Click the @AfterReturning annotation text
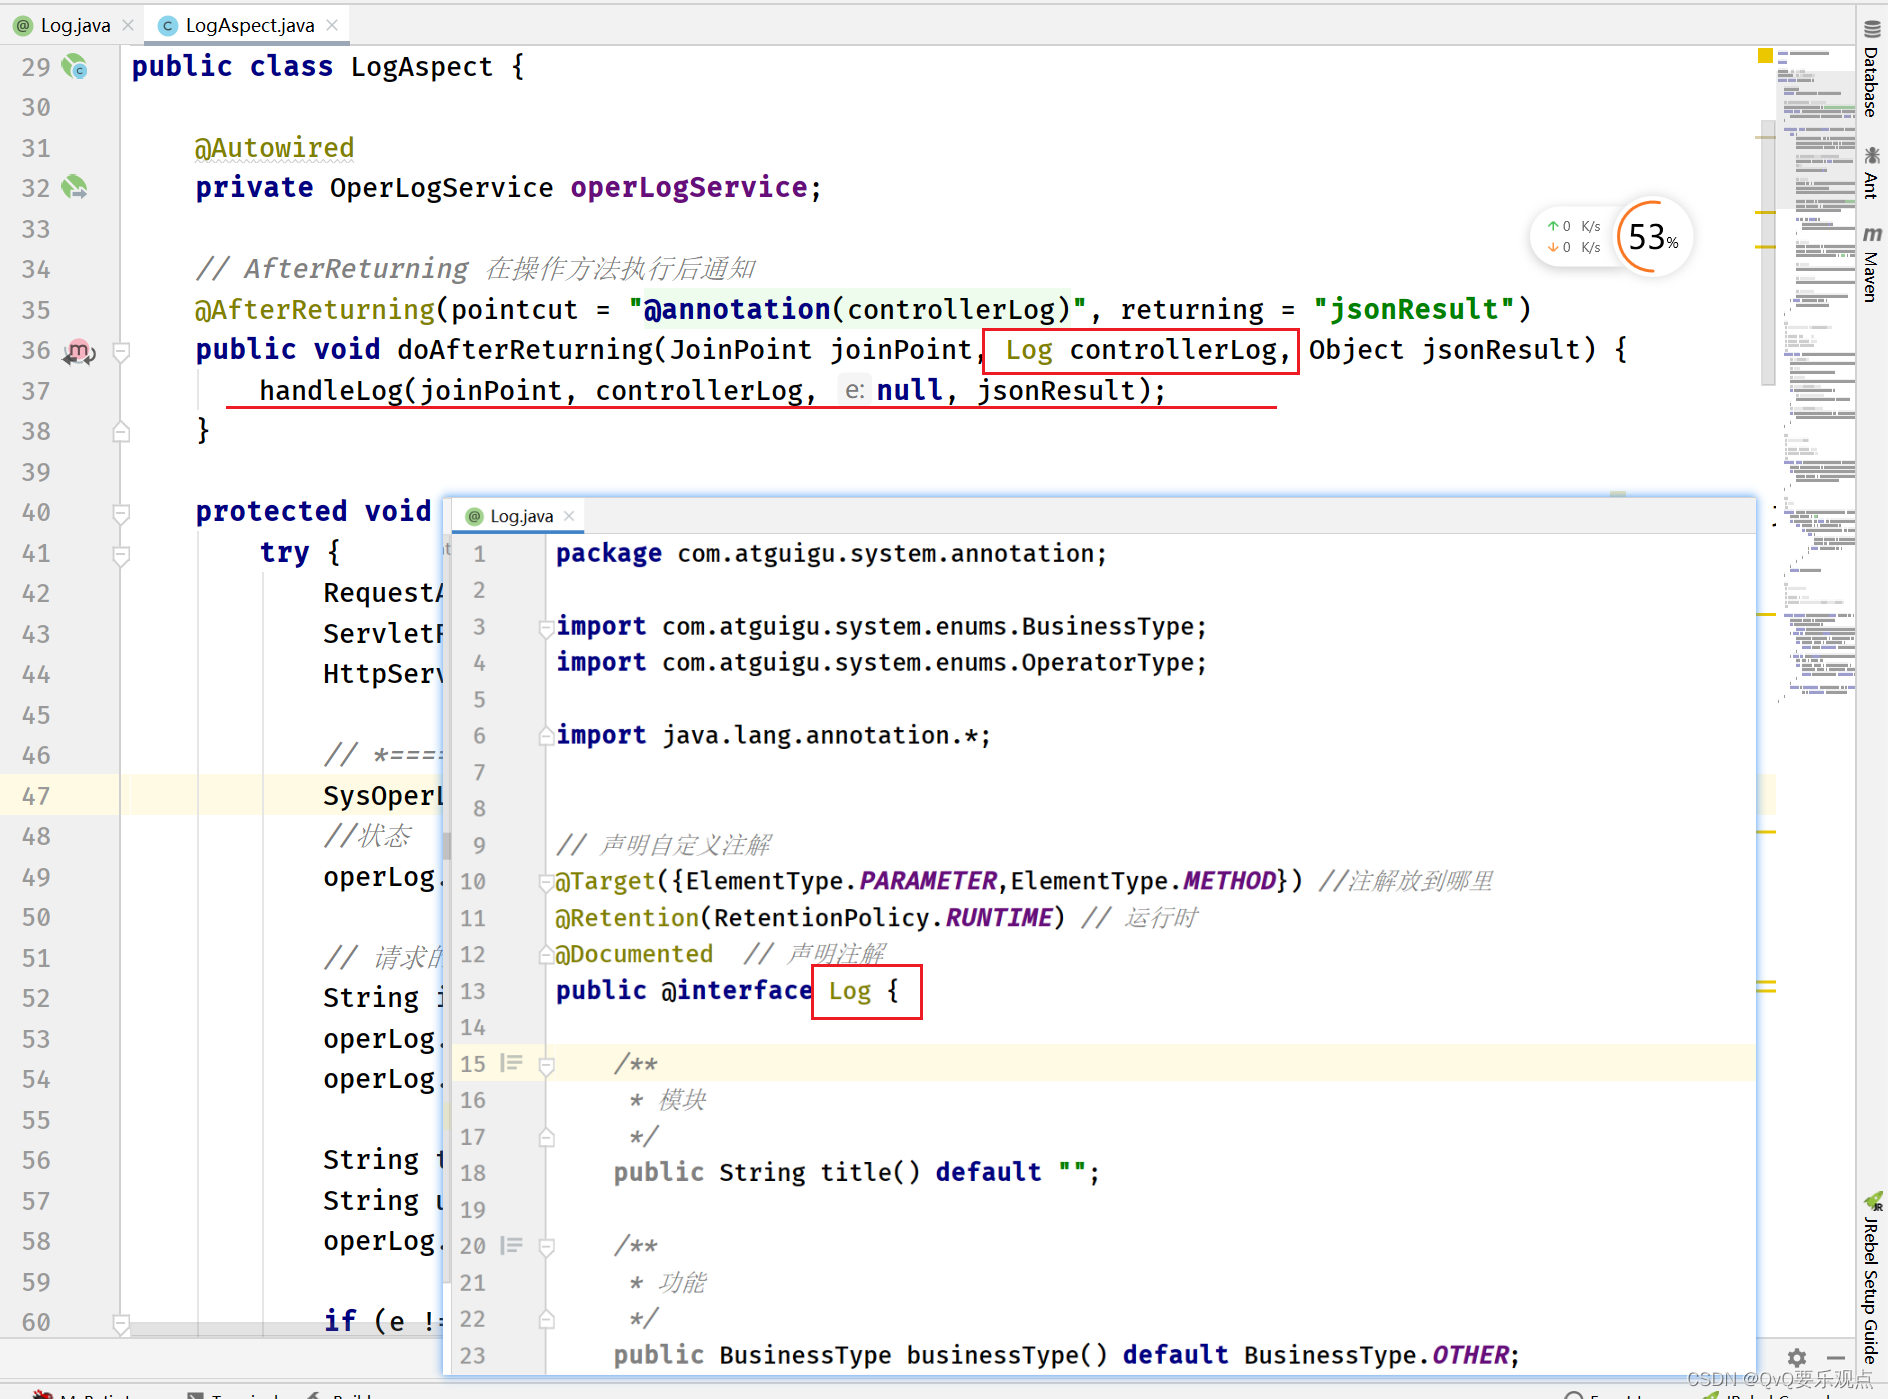1888x1399 pixels. 315,310
